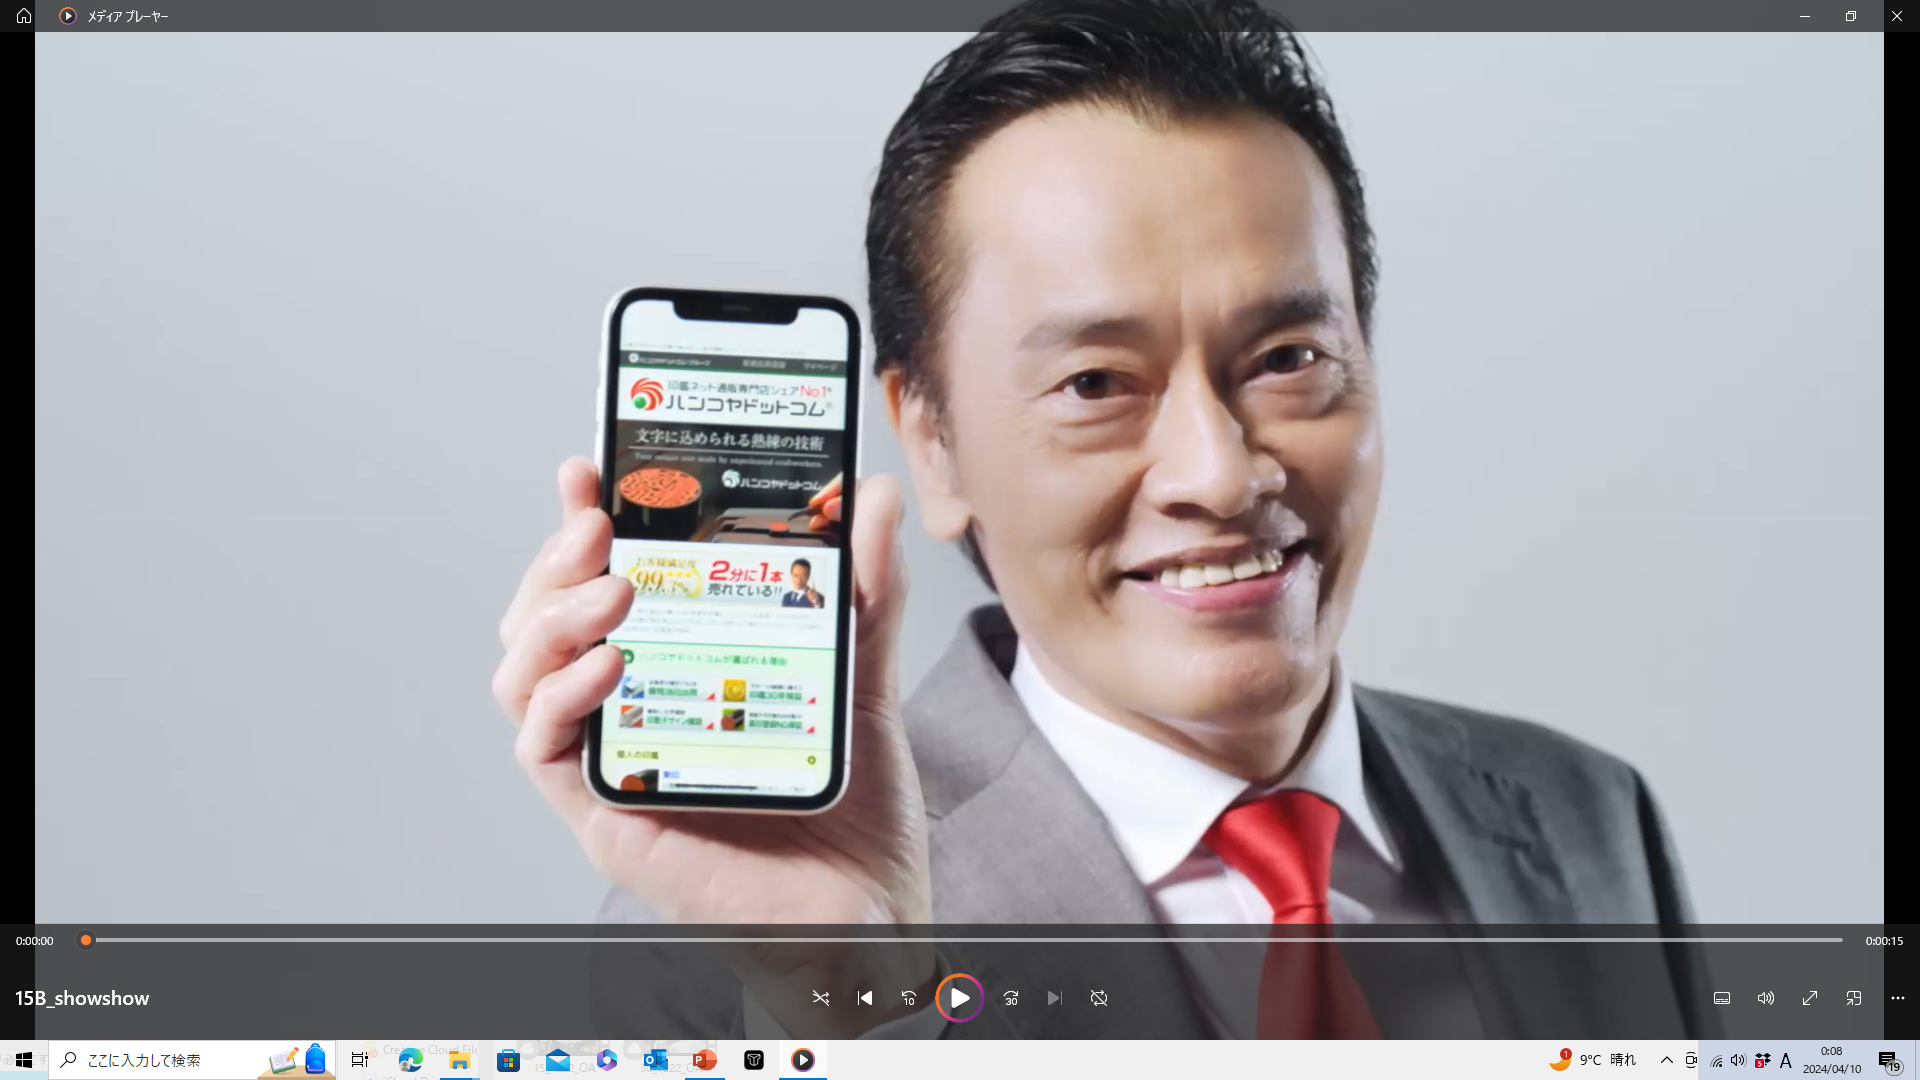Skip back 10 seconds
Screen dimensions: 1920x1080
click(909, 998)
